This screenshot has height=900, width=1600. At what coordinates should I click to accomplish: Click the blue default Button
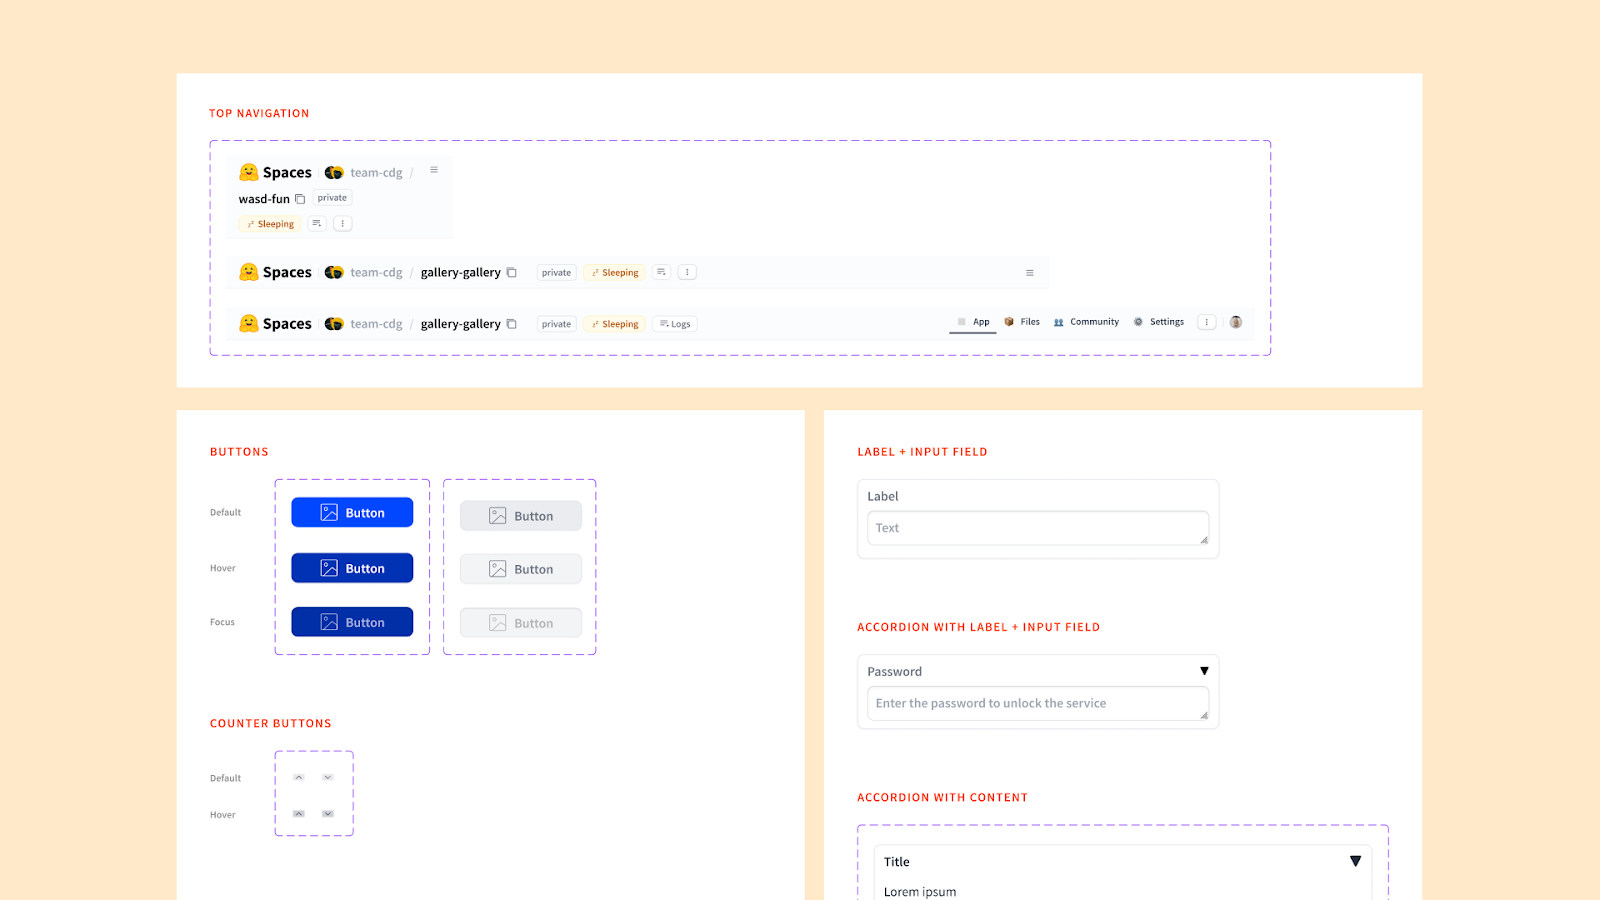352,511
